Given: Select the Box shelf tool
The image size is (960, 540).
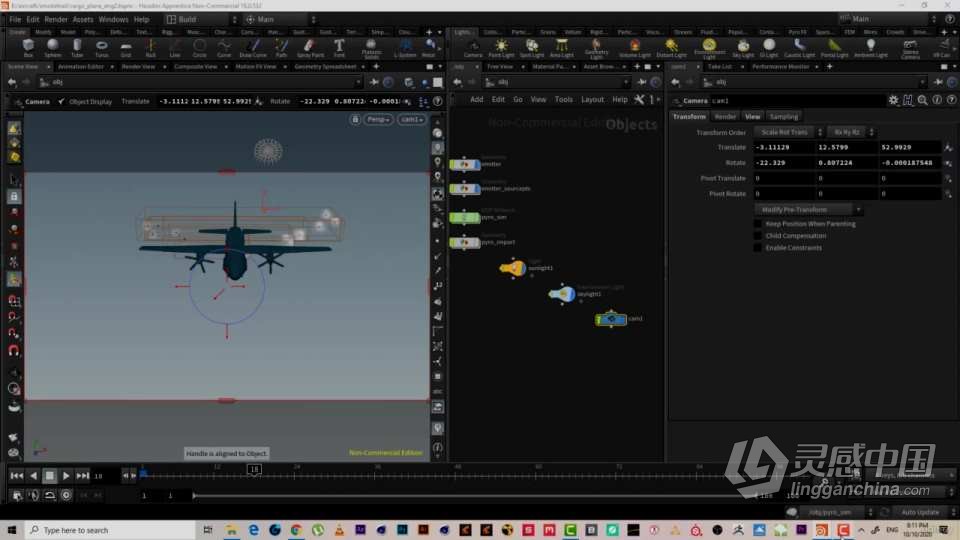Looking at the screenshot, I should tap(28, 47).
